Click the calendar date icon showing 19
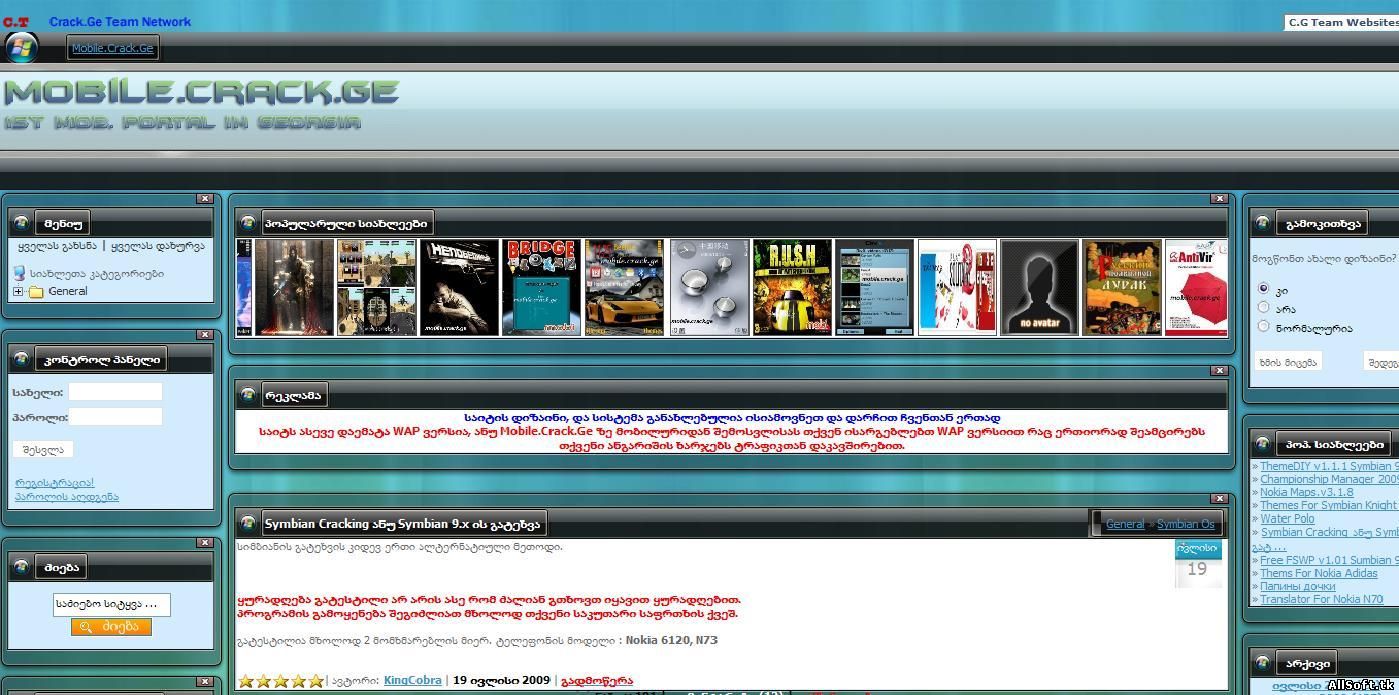The width and height of the screenshot is (1399, 695). (1198, 563)
